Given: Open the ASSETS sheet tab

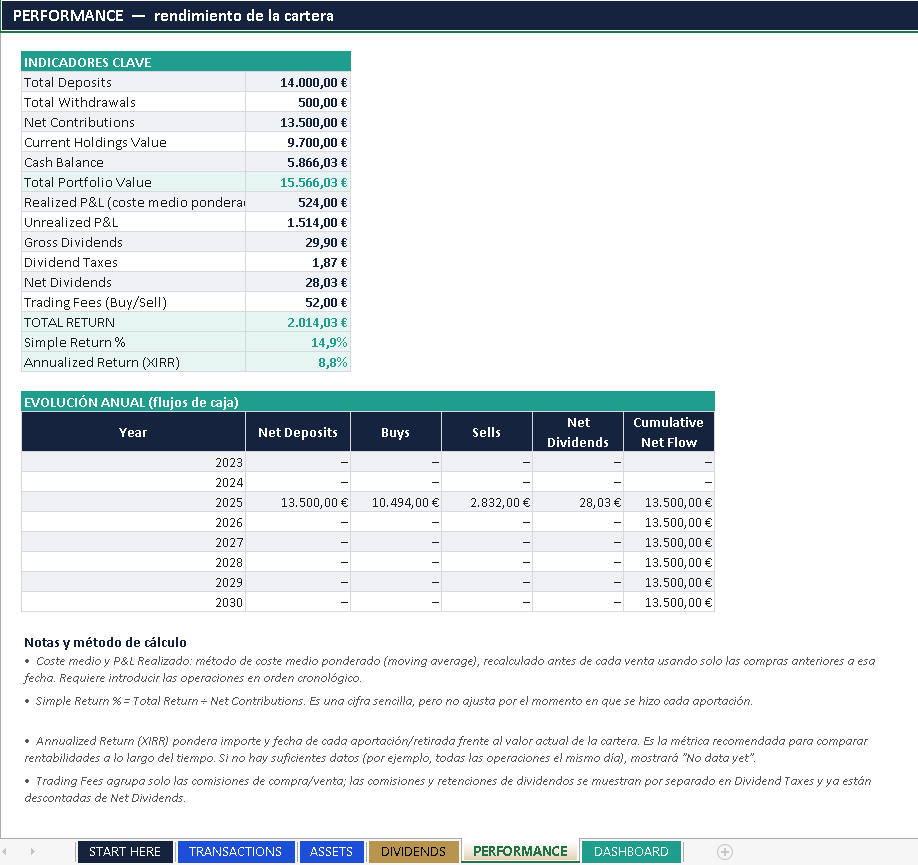Looking at the screenshot, I should pyautogui.click(x=331, y=852).
